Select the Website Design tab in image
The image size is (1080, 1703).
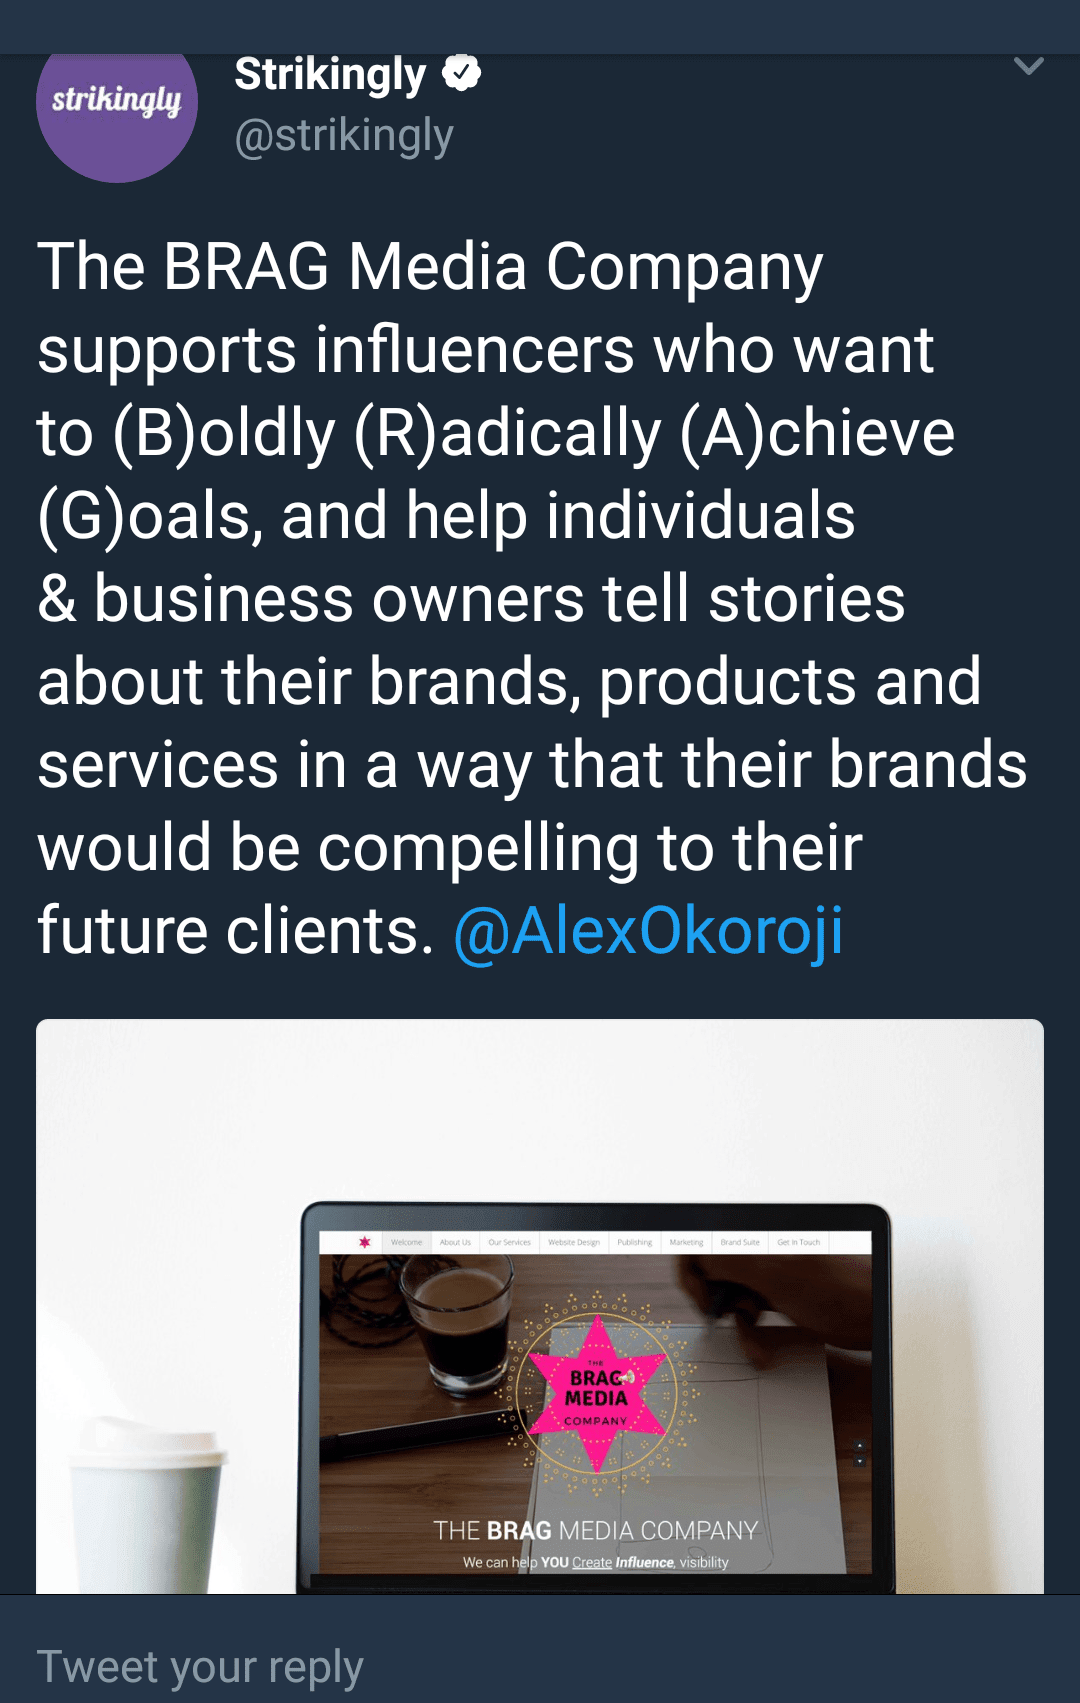(574, 1242)
